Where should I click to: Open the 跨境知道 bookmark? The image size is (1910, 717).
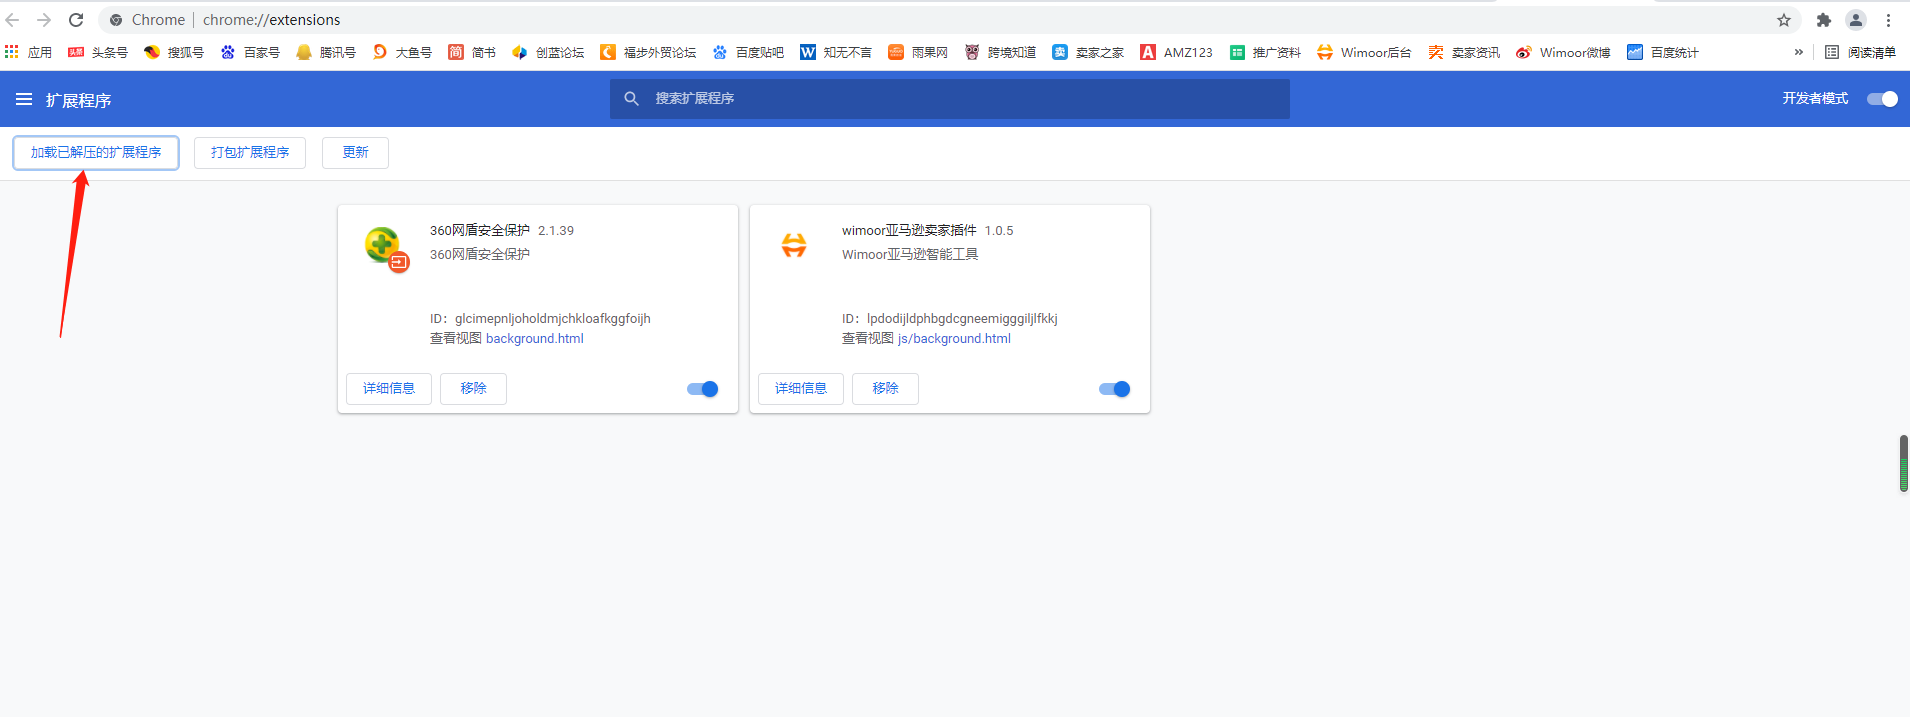click(1000, 52)
